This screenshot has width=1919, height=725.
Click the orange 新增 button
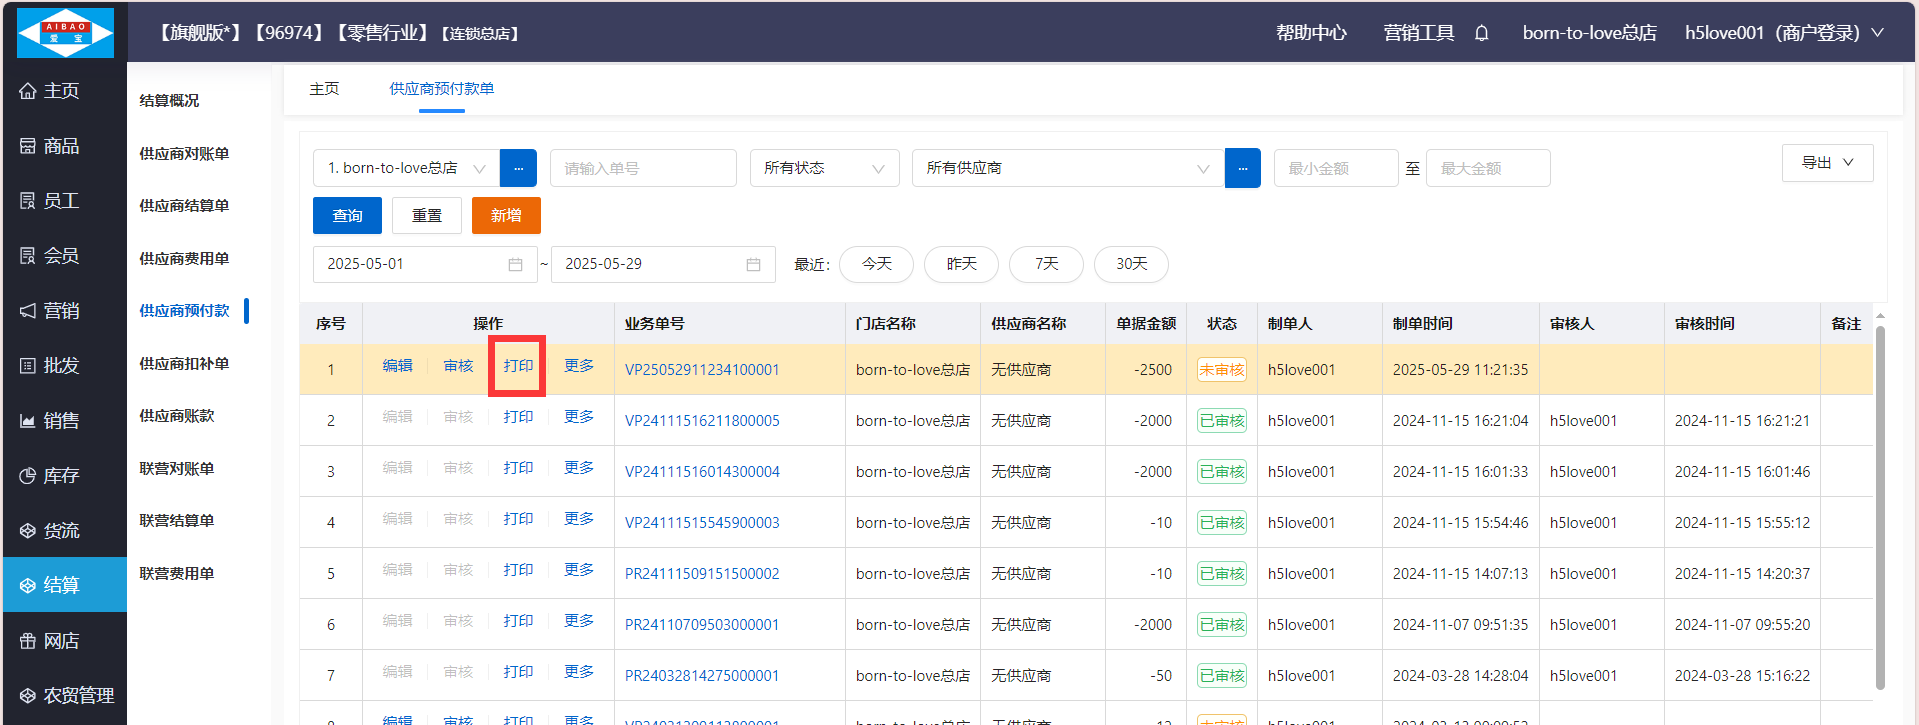coord(506,215)
